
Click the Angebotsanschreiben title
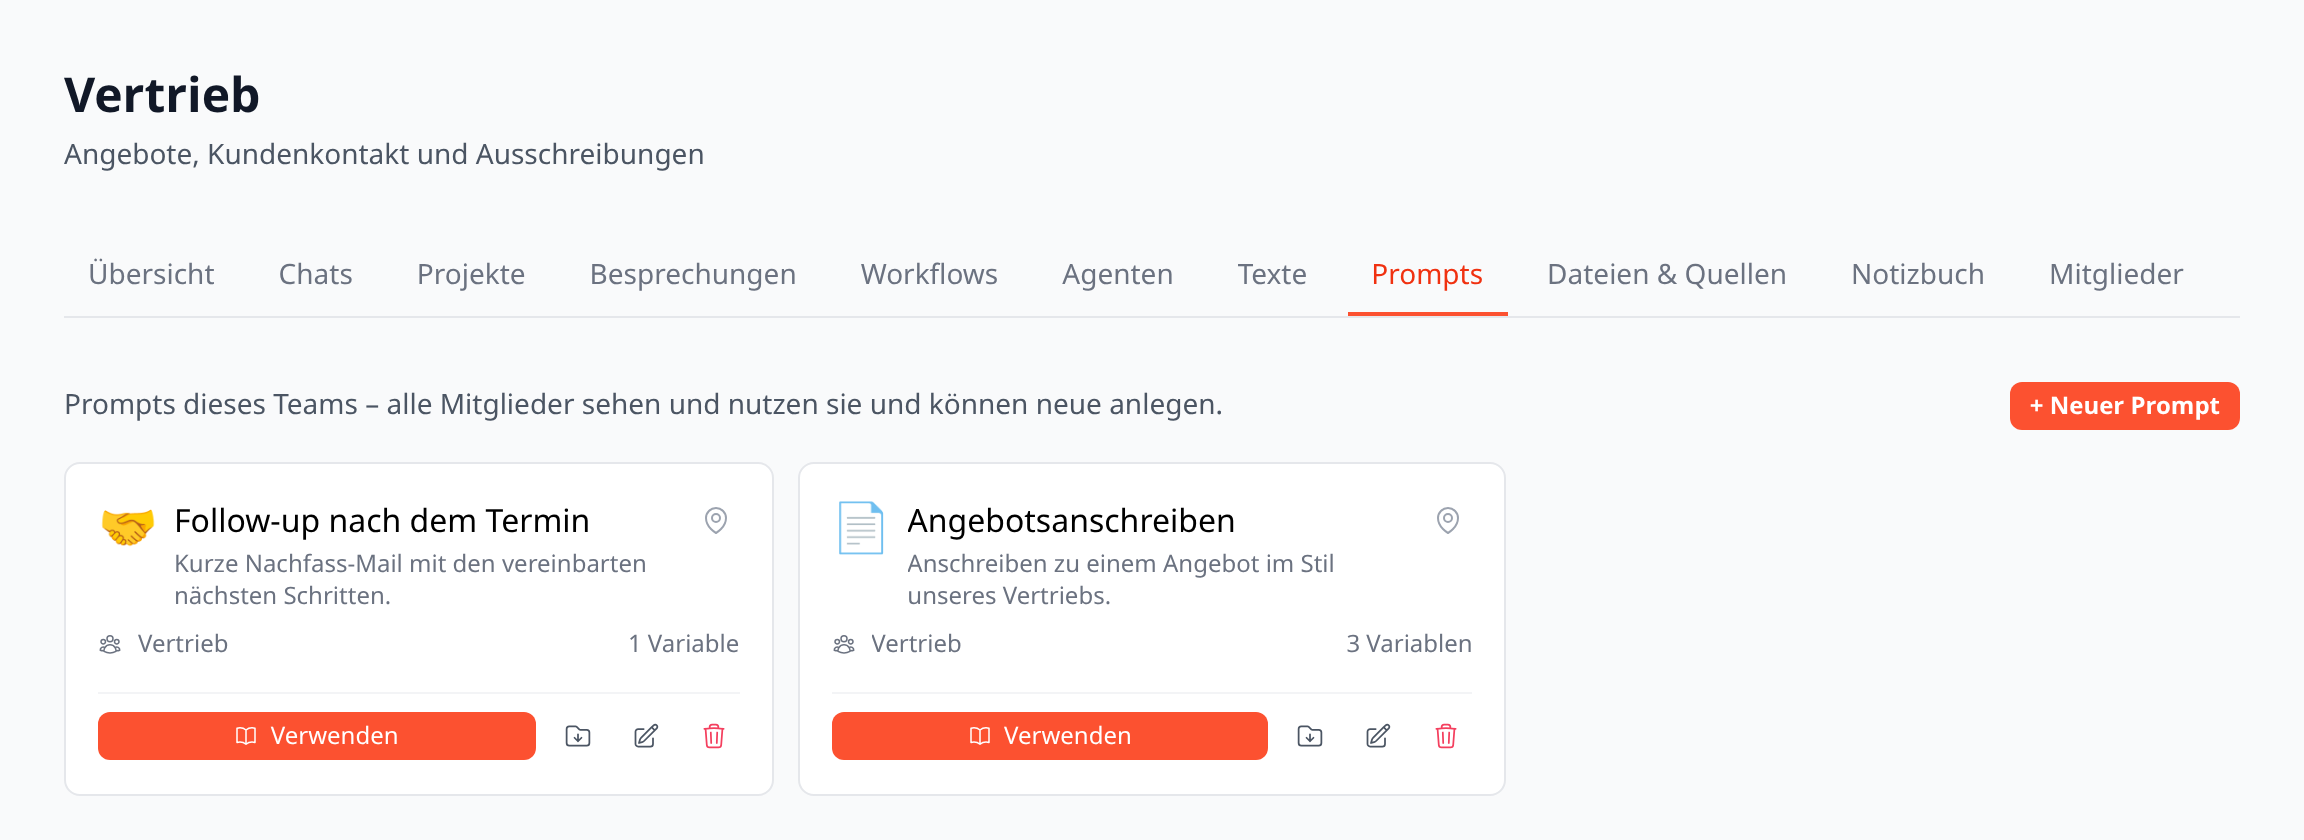pos(1071,521)
